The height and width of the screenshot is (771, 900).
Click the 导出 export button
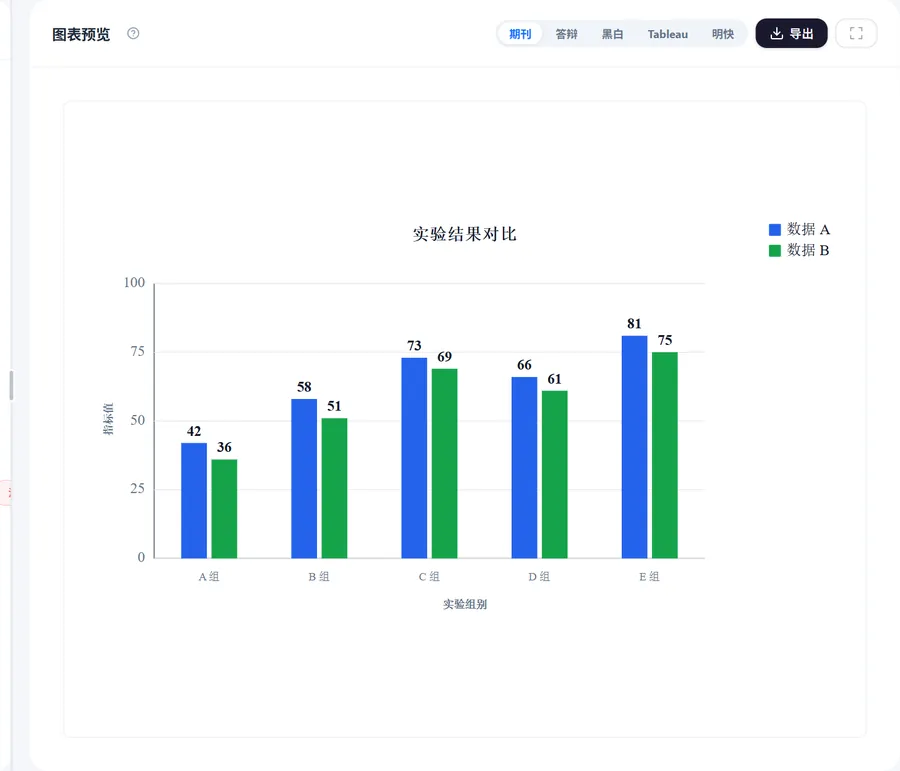(x=792, y=33)
